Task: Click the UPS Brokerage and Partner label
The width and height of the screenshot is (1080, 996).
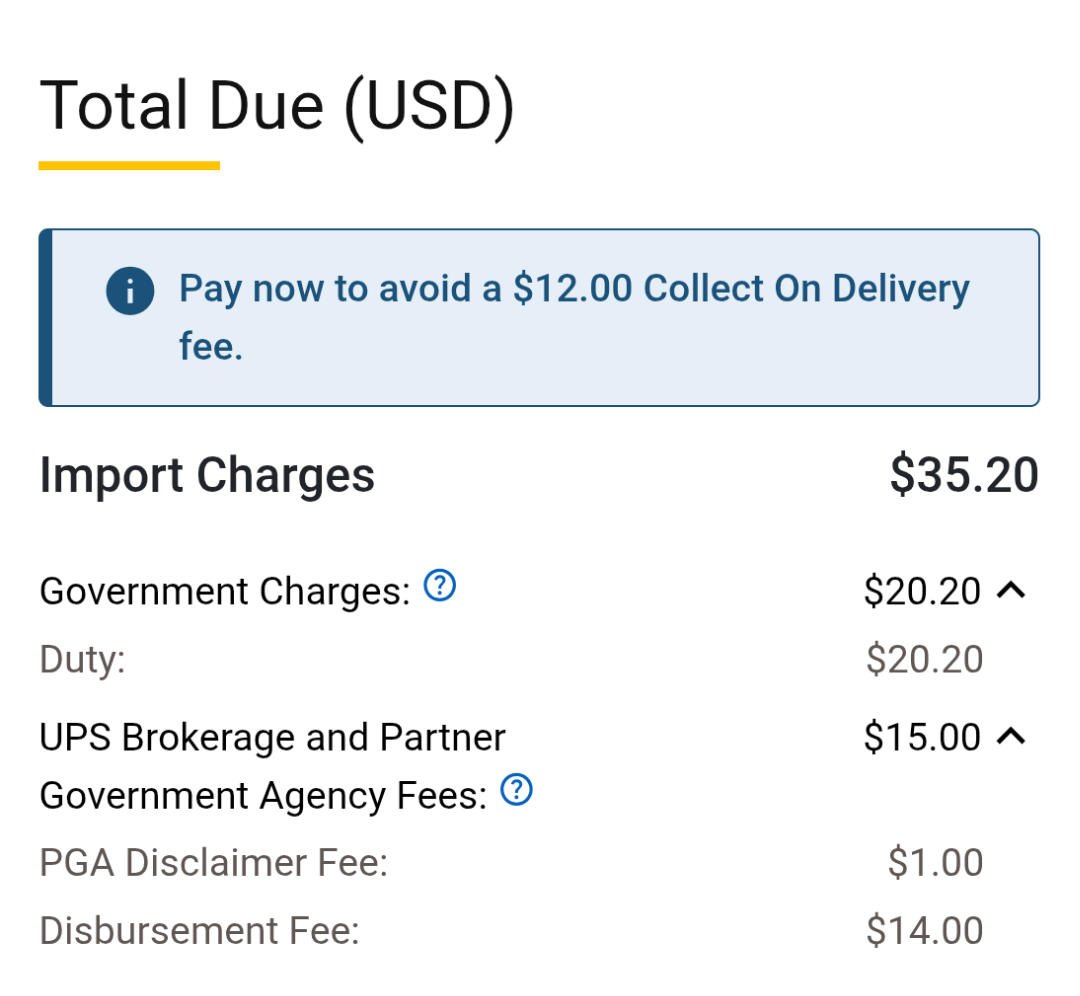Action: [x=272, y=738]
